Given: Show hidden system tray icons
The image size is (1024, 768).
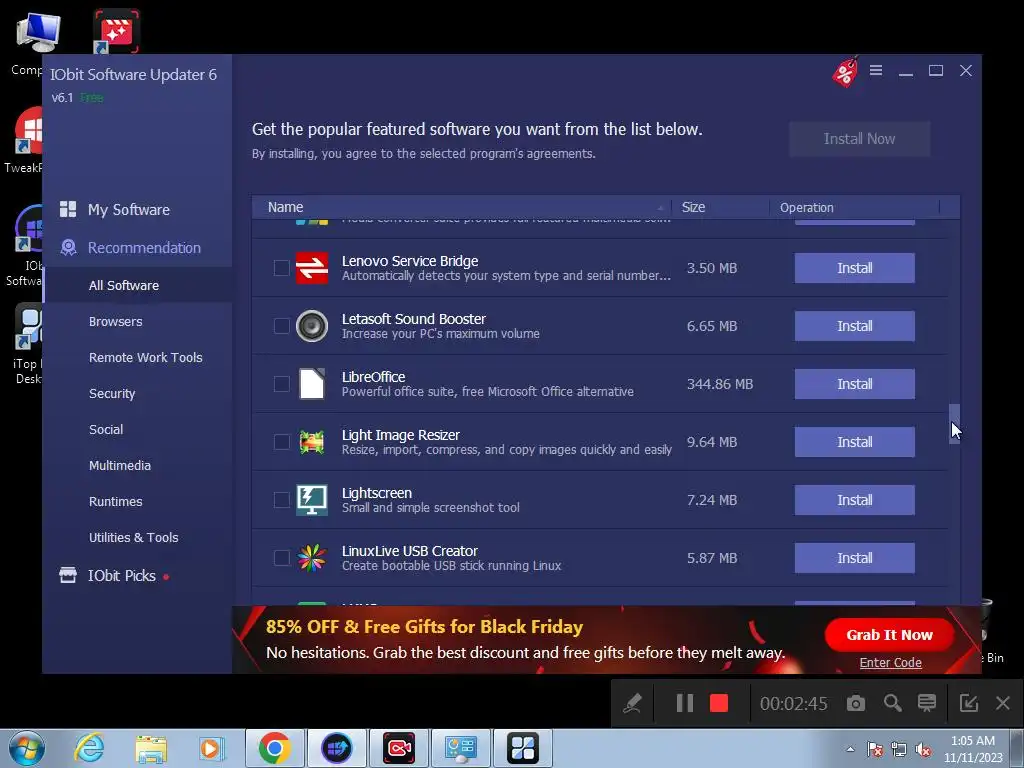Looking at the screenshot, I should (850, 749).
